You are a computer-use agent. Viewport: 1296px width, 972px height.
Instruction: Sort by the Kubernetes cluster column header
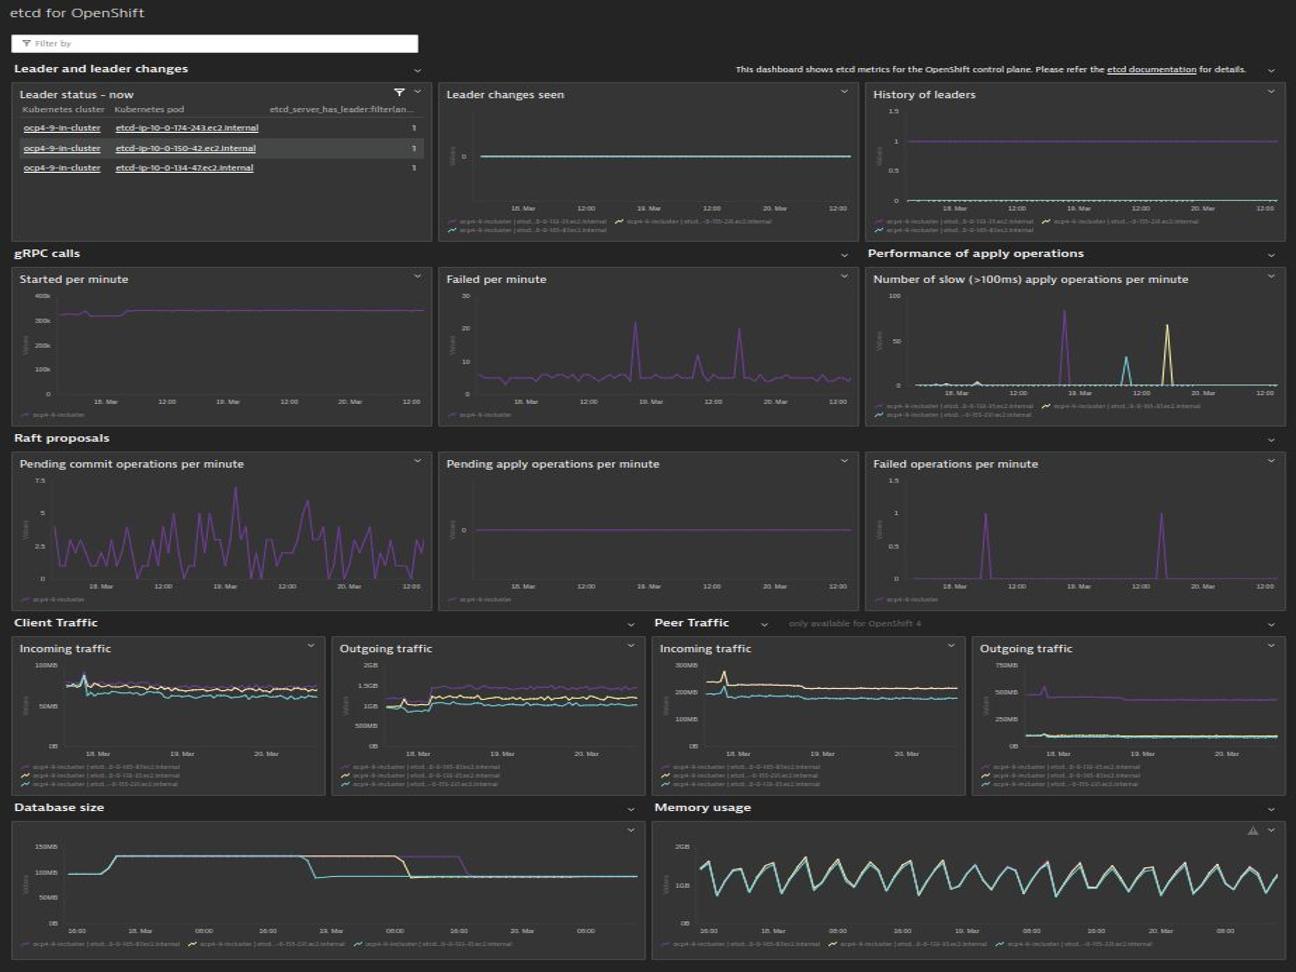click(63, 109)
